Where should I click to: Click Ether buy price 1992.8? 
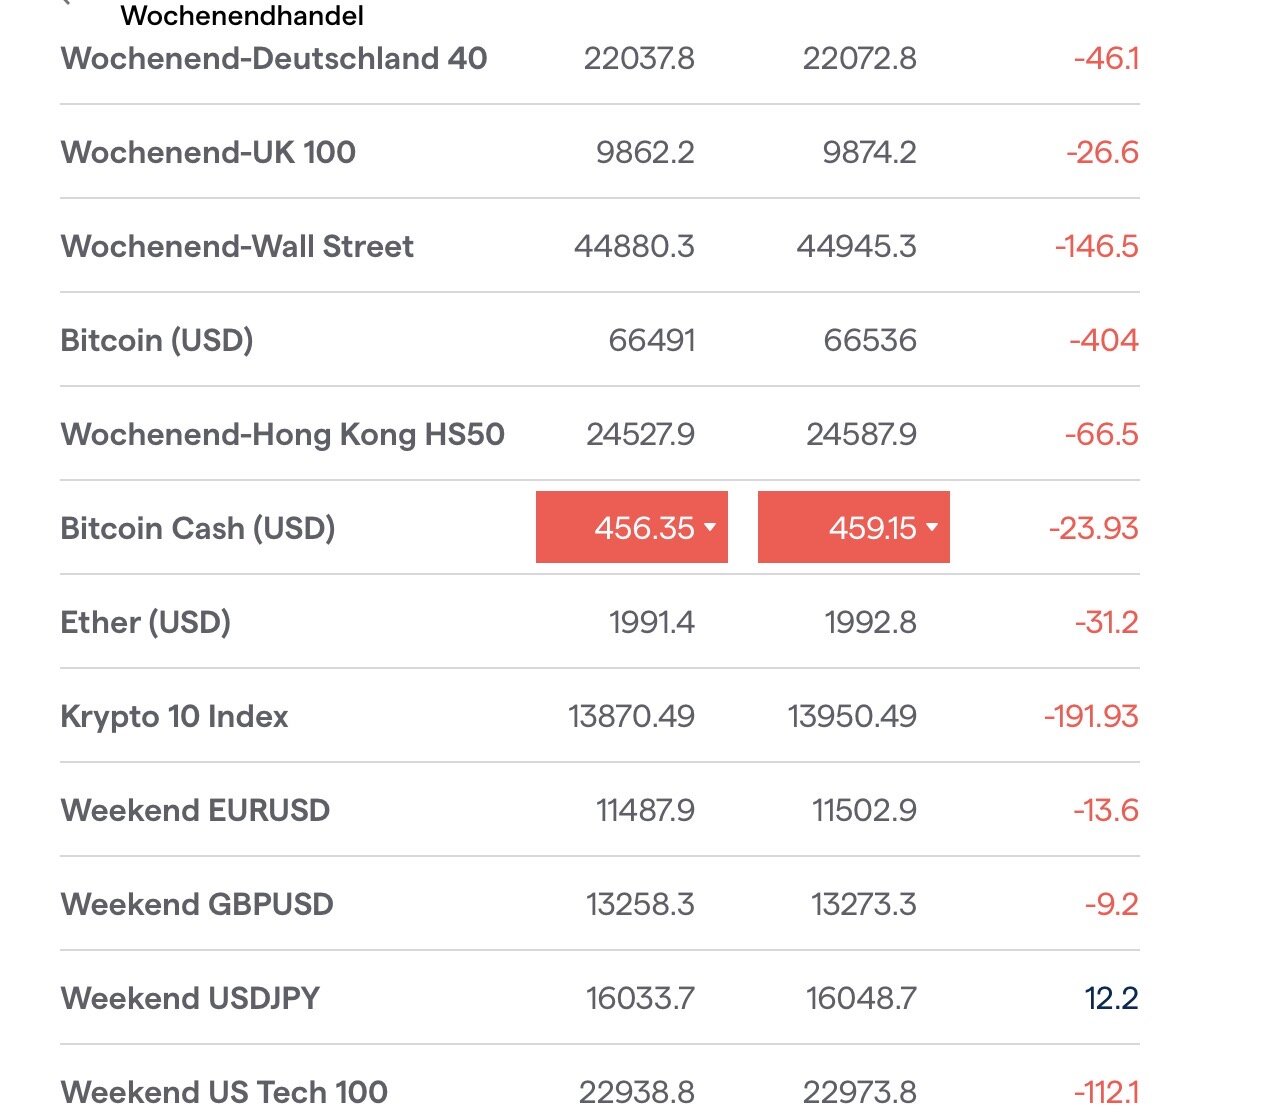point(870,622)
